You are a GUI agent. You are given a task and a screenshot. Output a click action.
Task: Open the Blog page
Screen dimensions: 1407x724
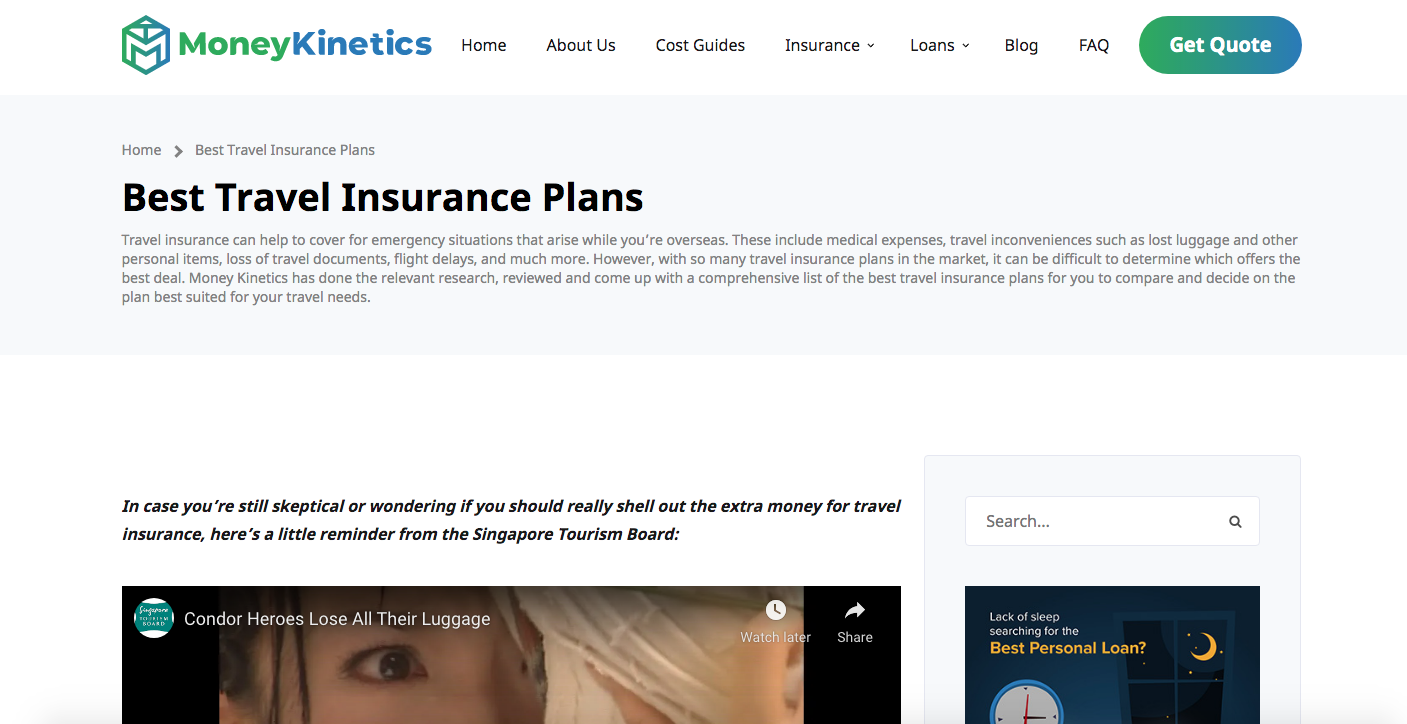1021,45
